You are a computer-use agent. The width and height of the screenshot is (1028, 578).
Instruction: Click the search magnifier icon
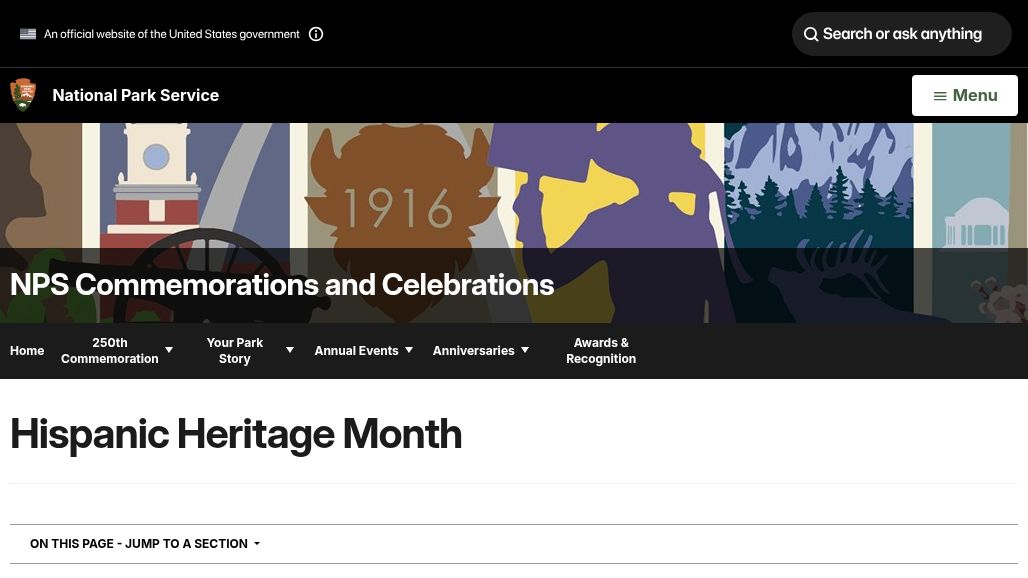(811, 34)
